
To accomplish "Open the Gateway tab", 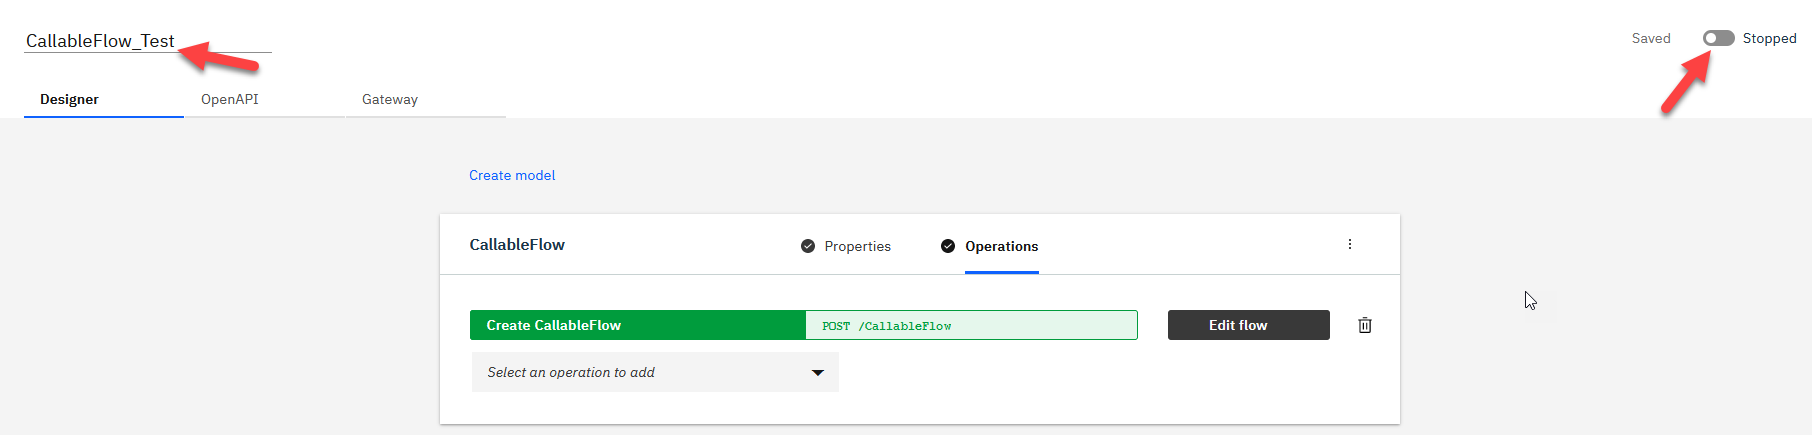I will coord(390,99).
